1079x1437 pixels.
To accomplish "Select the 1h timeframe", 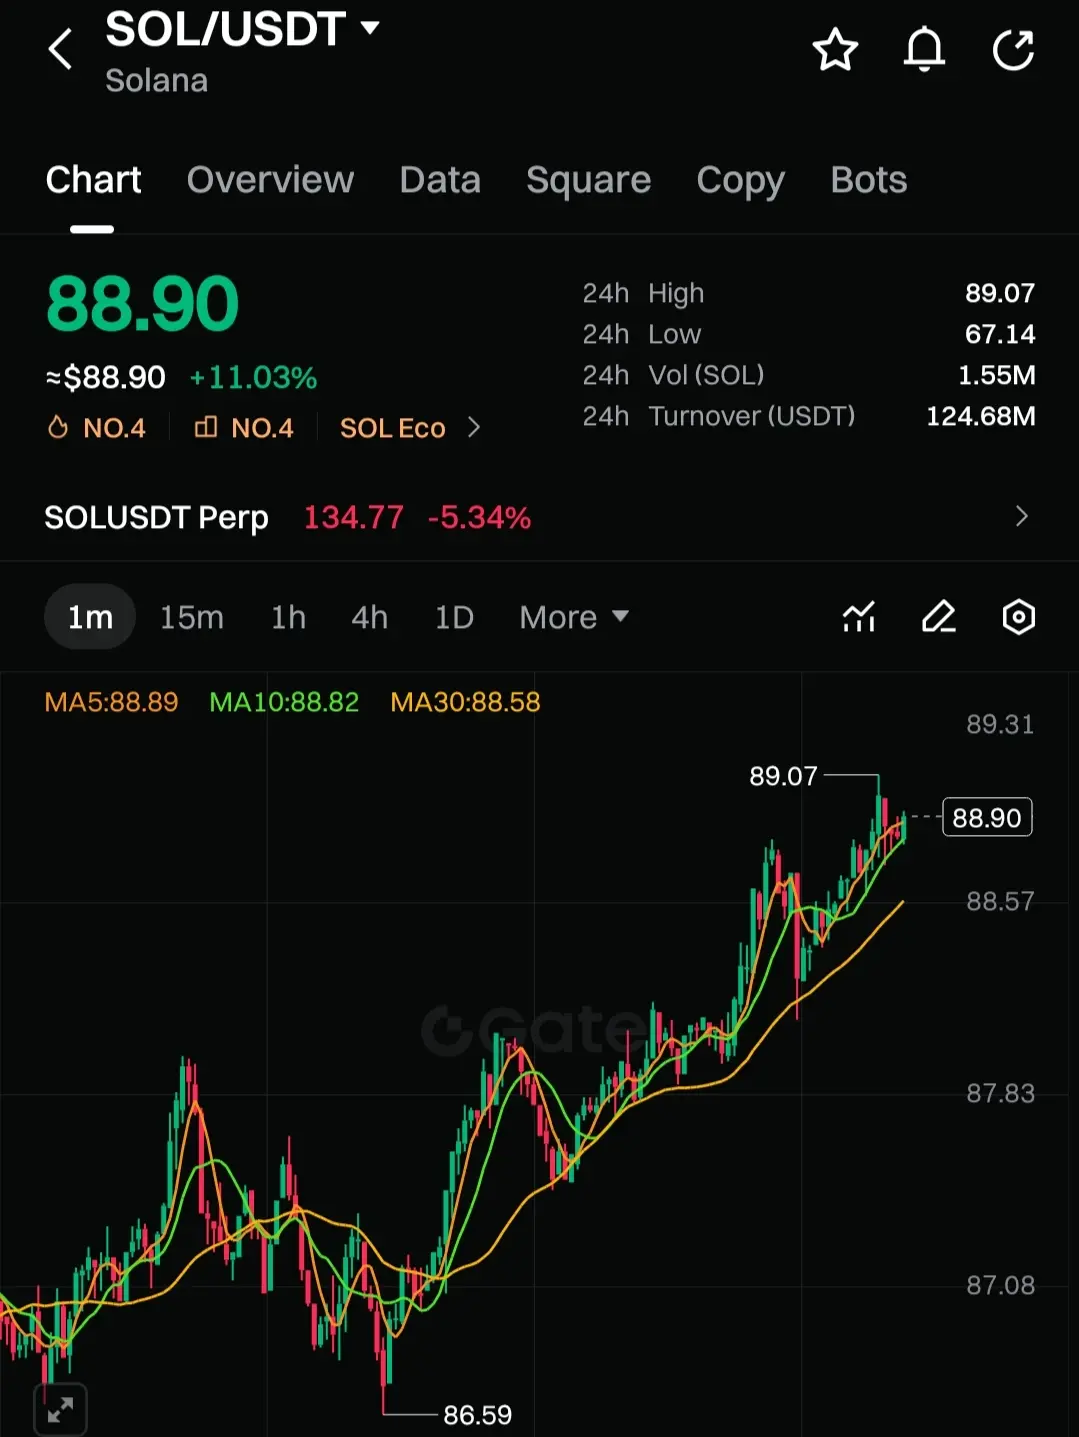I will pos(288,617).
